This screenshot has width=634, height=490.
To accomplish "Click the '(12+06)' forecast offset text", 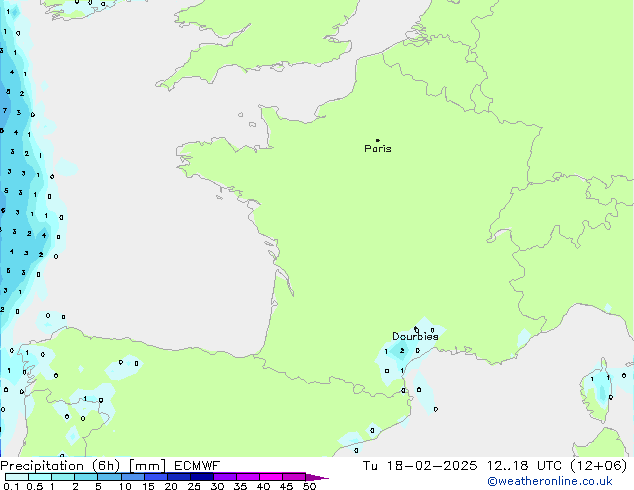I will [599, 466].
